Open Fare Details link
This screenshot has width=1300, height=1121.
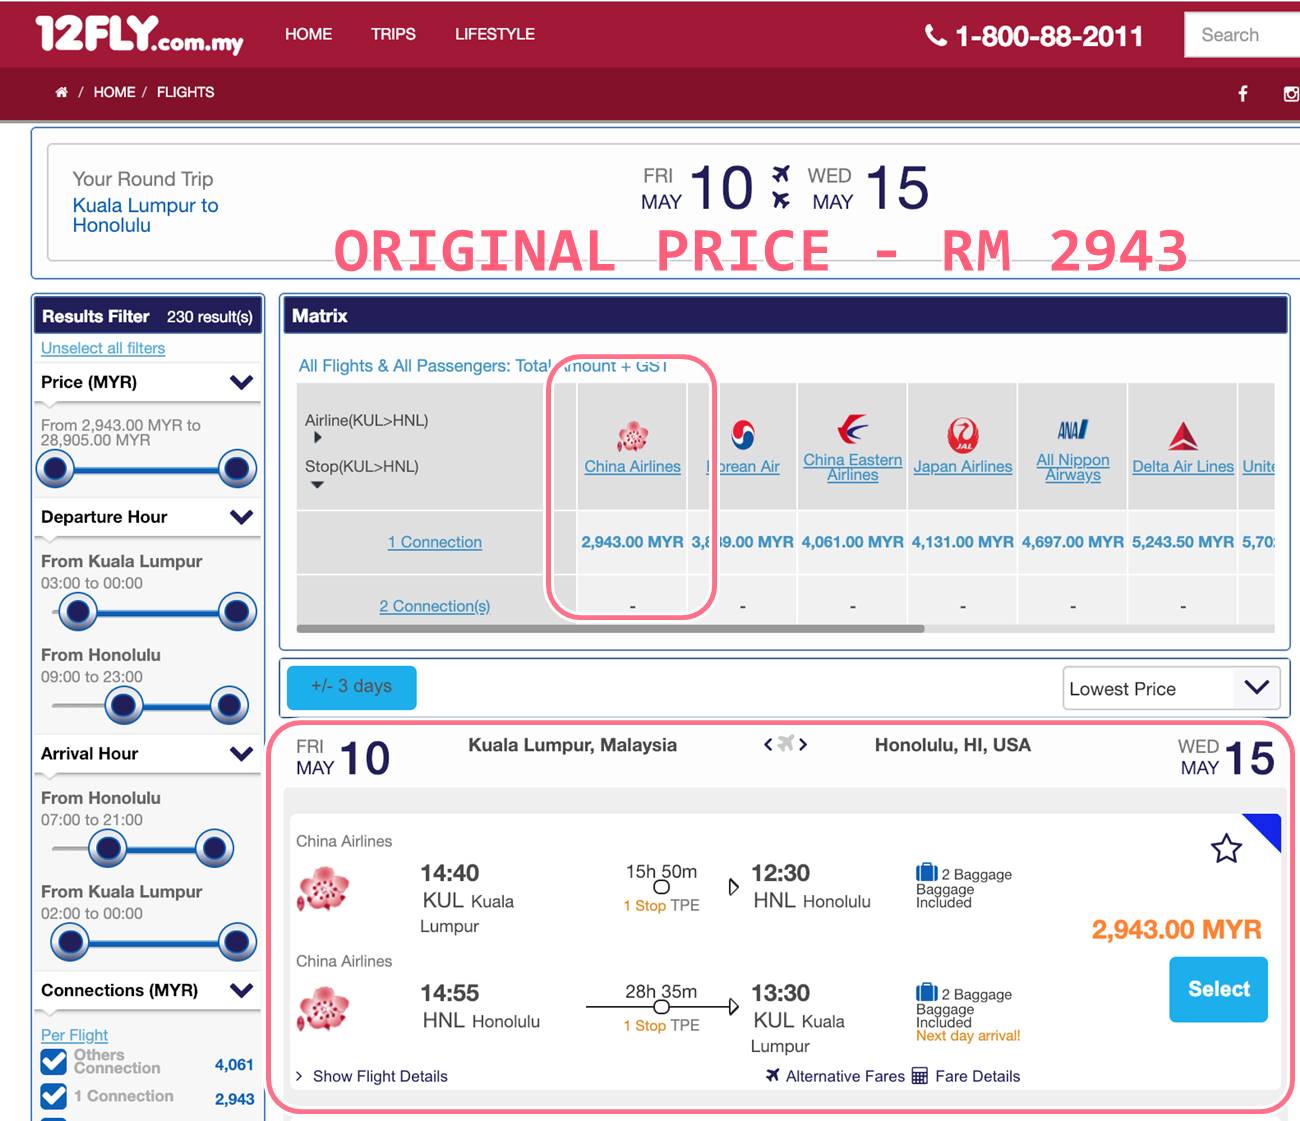(978, 1076)
